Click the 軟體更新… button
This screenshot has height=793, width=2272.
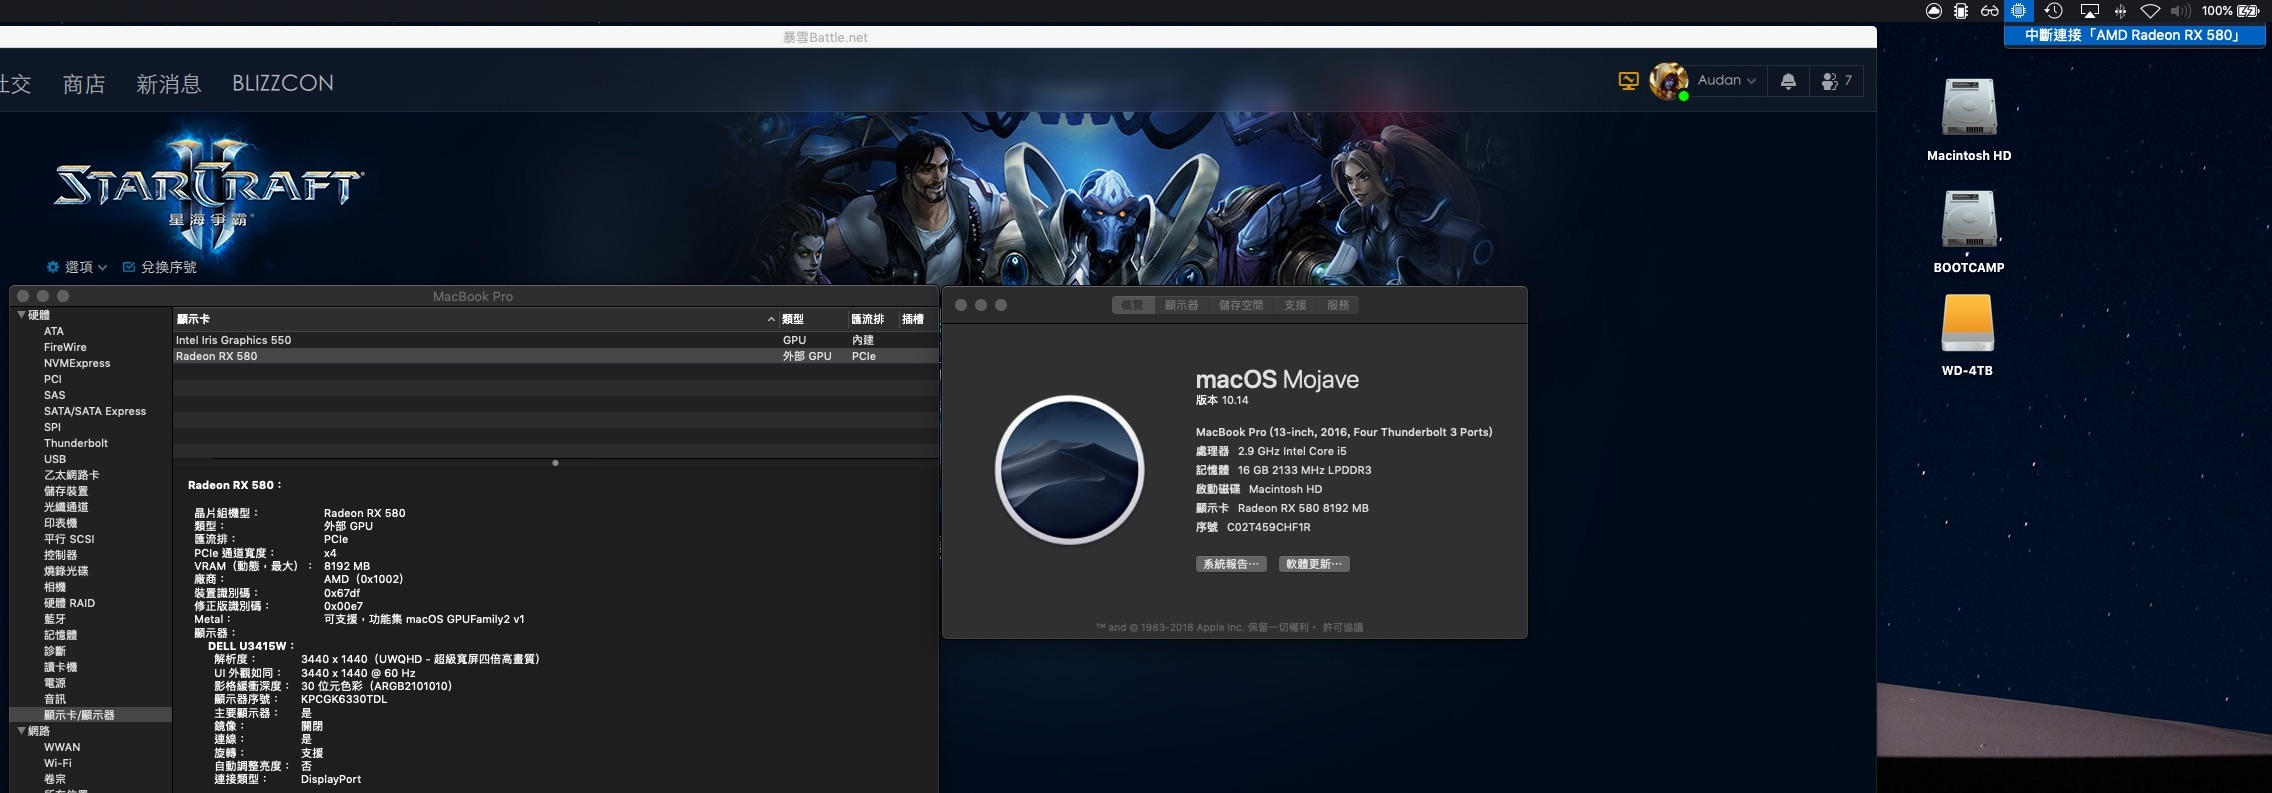click(1314, 564)
